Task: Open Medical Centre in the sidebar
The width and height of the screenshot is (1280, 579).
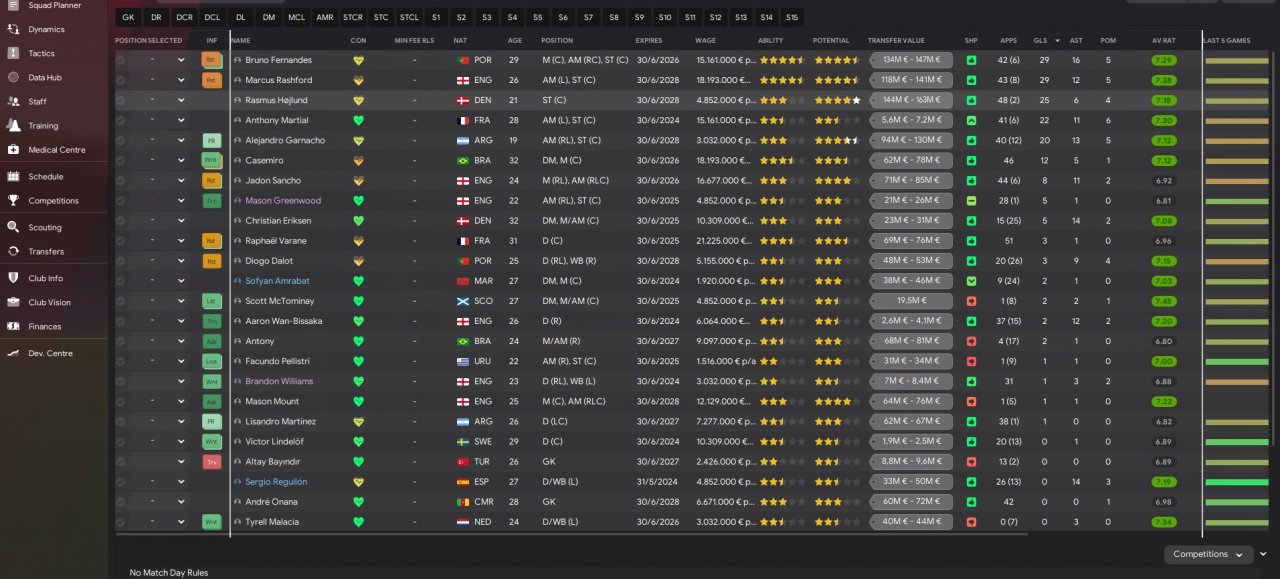Action: (x=56, y=150)
